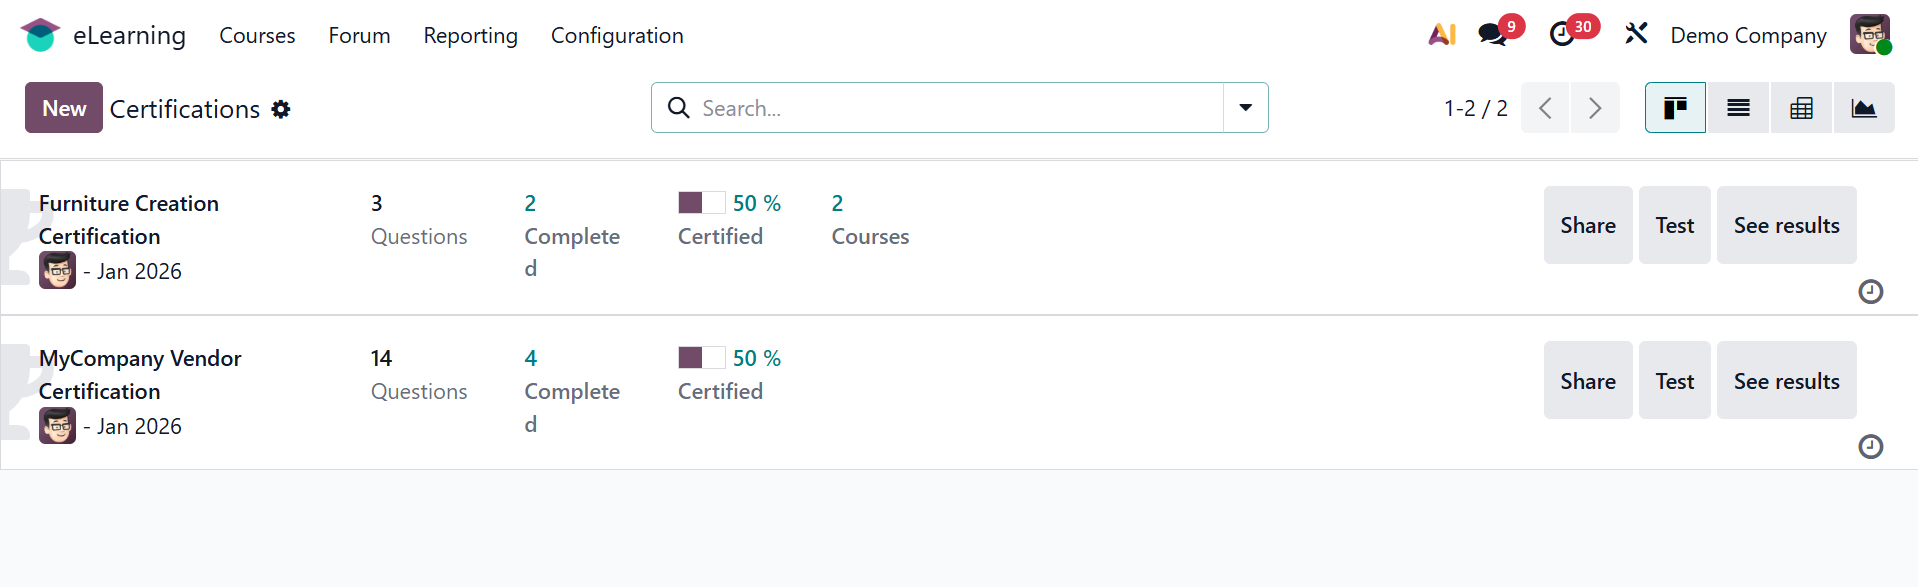This screenshot has height=587, width=1918.
Task: Switch to pivot table view
Action: [x=1801, y=108]
